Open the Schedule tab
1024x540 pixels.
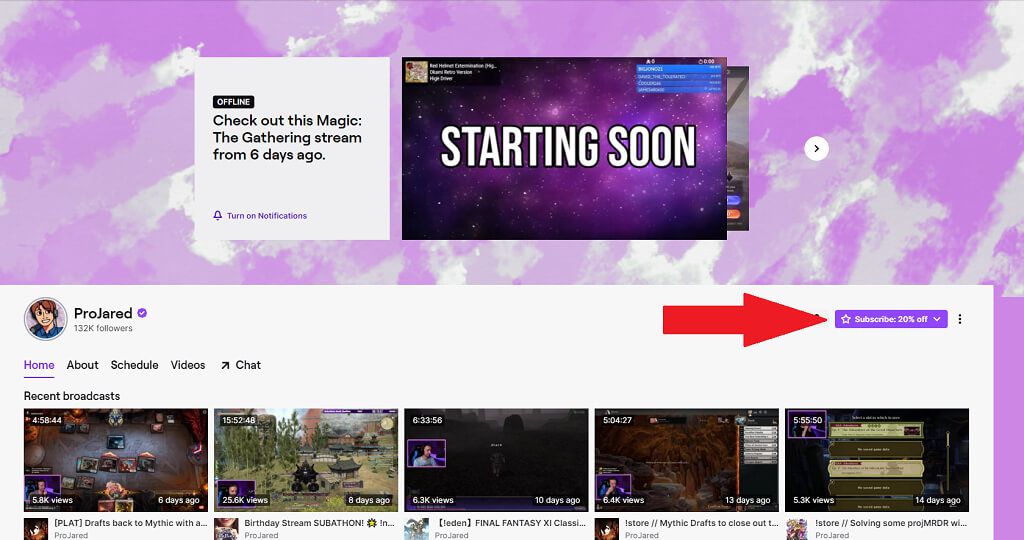(135, 365)
